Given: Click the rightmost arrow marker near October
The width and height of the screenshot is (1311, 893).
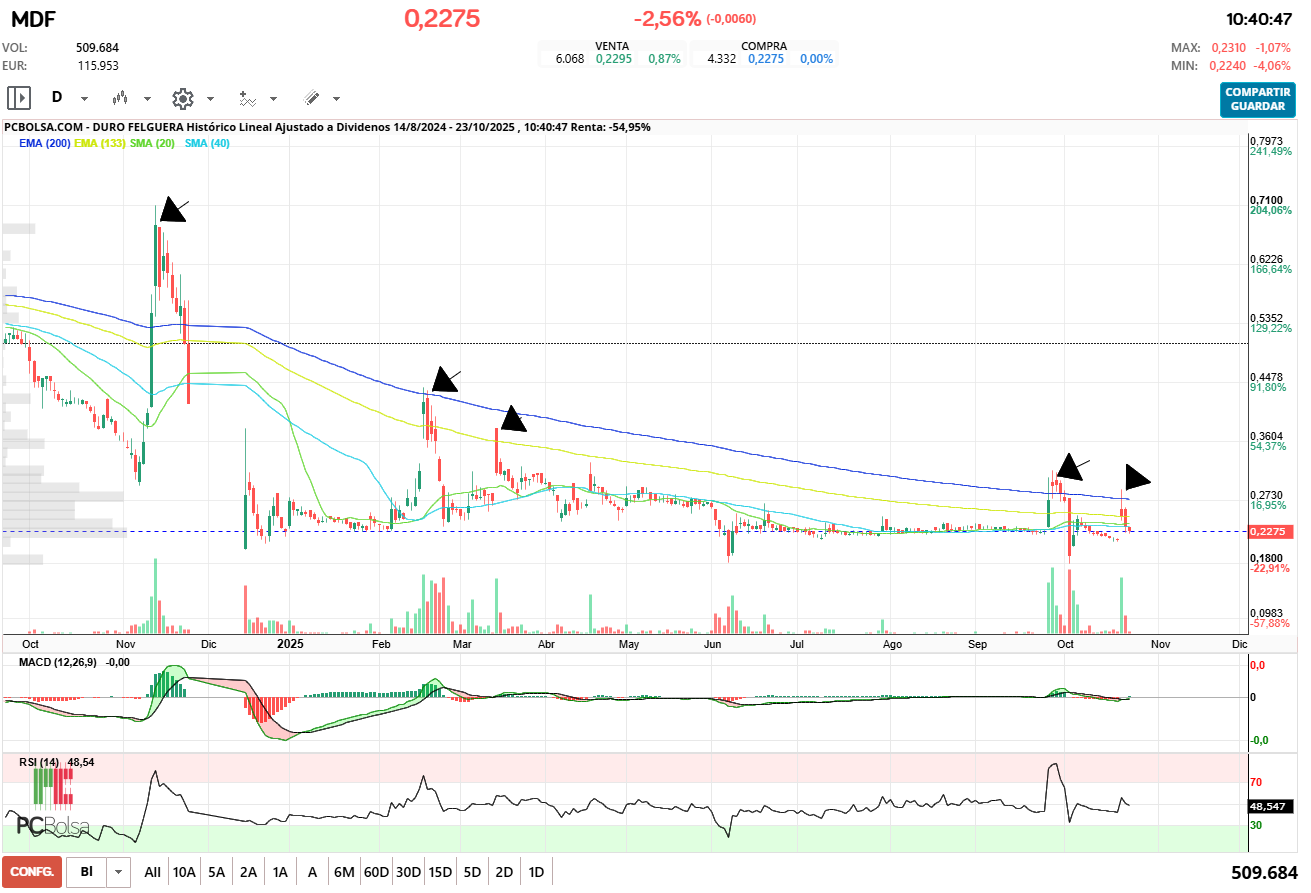Looking at the screenshot, I should coord(1136,477).
